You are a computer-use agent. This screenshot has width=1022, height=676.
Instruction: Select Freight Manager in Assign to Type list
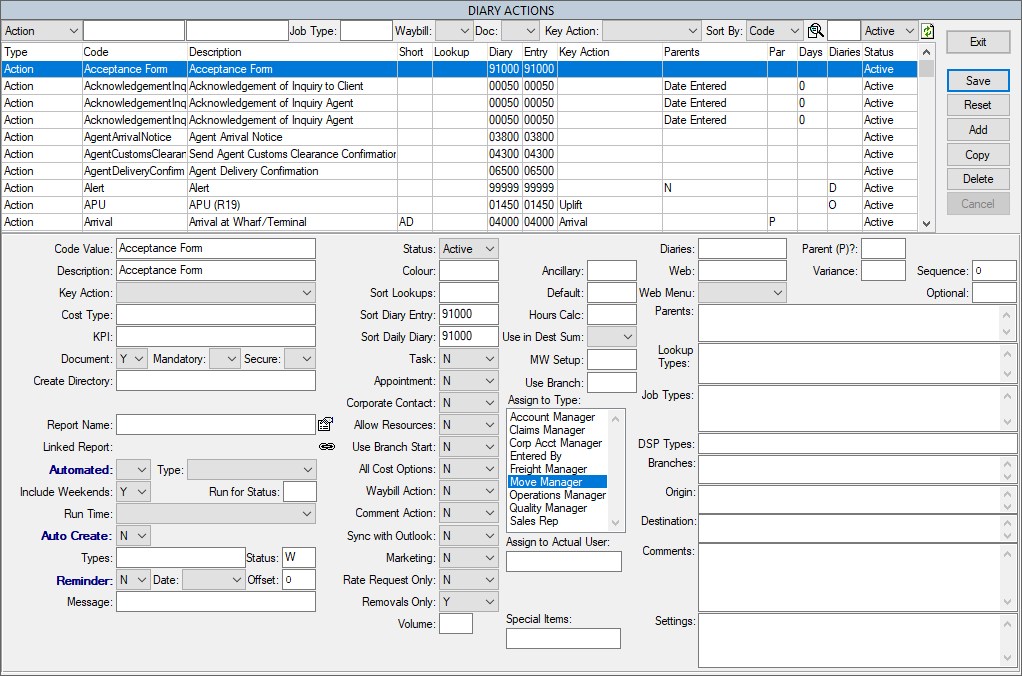542,469
